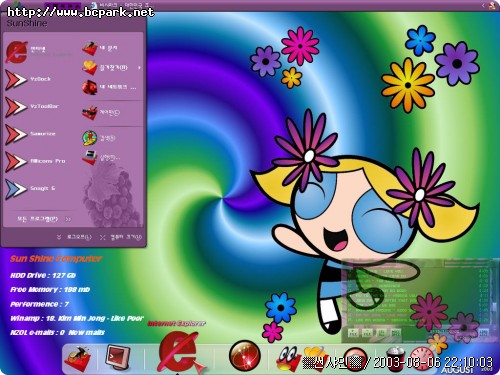This screenshot has height=375, width=500.
Task: Click the Winamp playlist MISC button
Action: pyautogui.click(x=395, y=333)
